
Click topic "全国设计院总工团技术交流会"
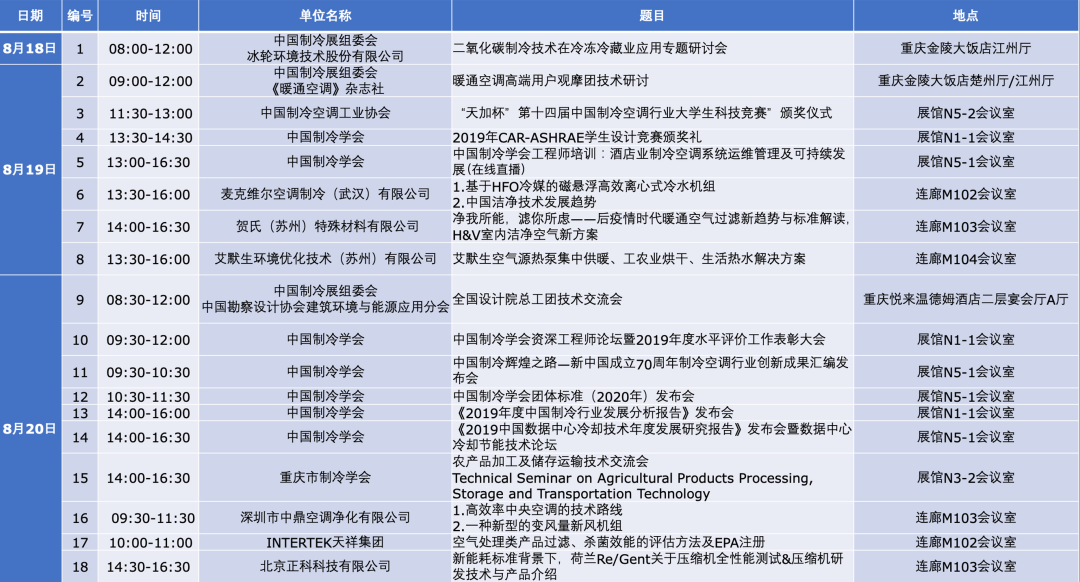coord(537,299)
